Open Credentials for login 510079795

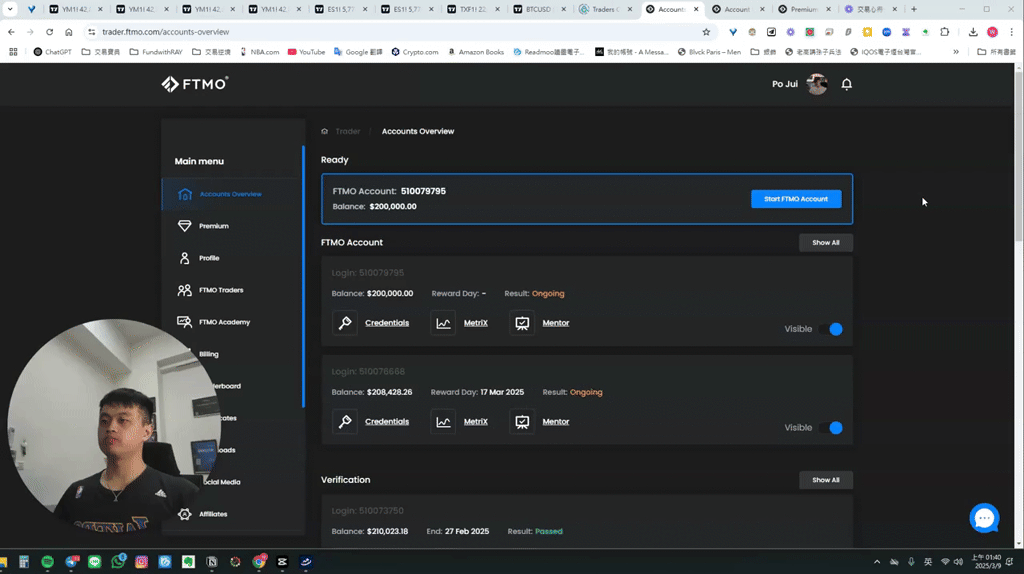(x=387, y=323)
